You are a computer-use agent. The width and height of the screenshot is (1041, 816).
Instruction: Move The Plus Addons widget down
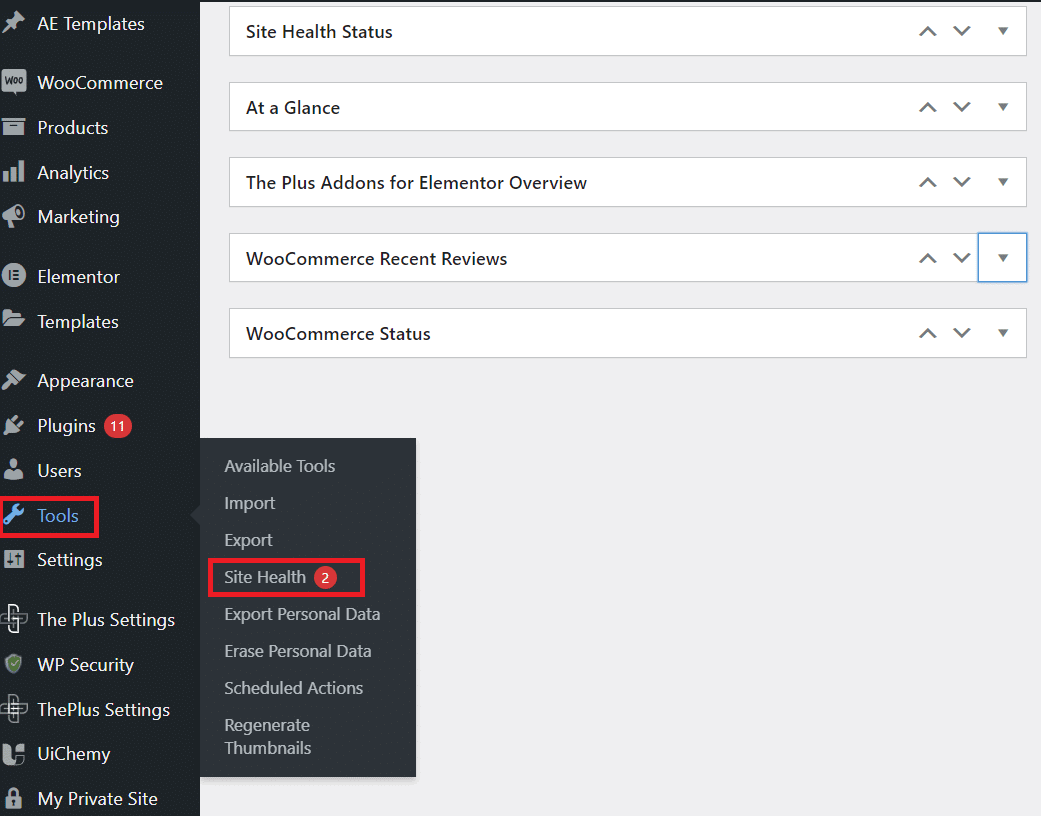[962, 182]
